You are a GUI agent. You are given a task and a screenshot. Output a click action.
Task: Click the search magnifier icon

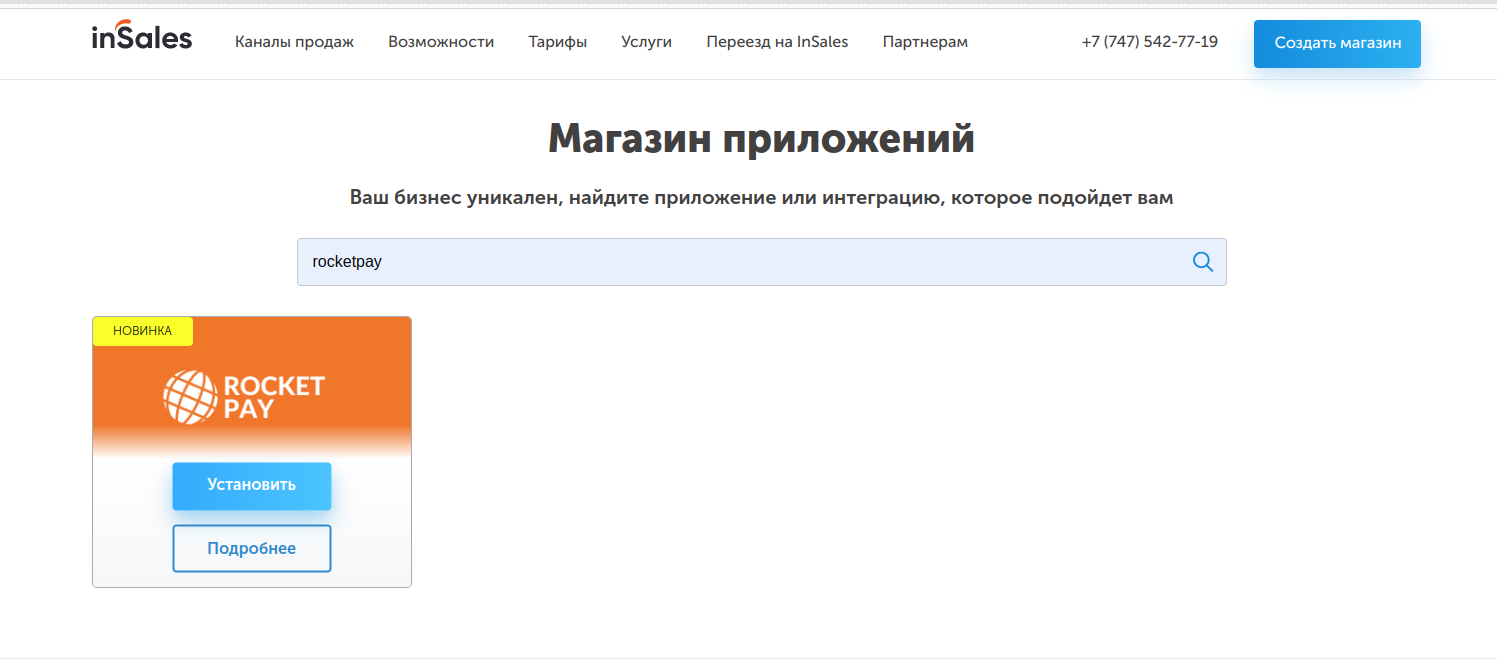(x=1203, y=262)
